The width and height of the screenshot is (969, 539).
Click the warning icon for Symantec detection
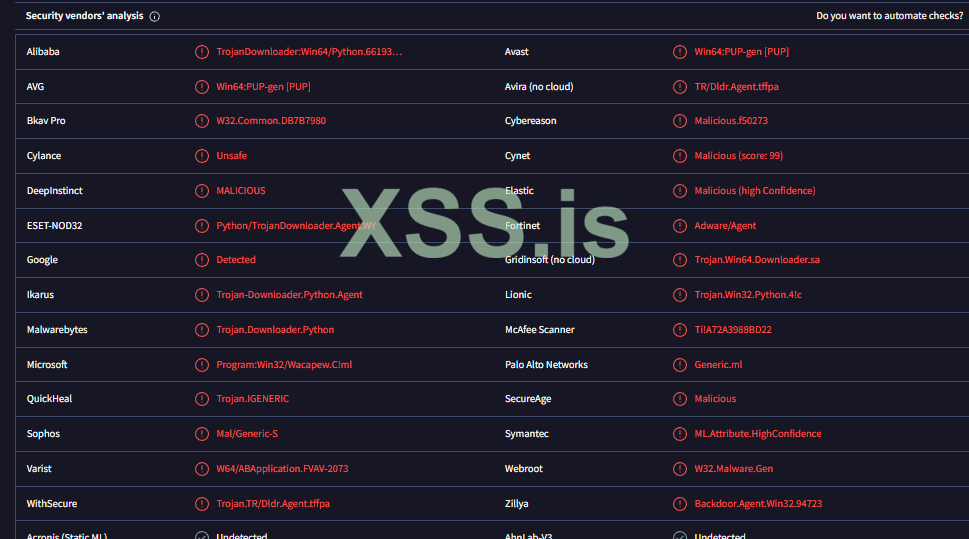[680, 434]
